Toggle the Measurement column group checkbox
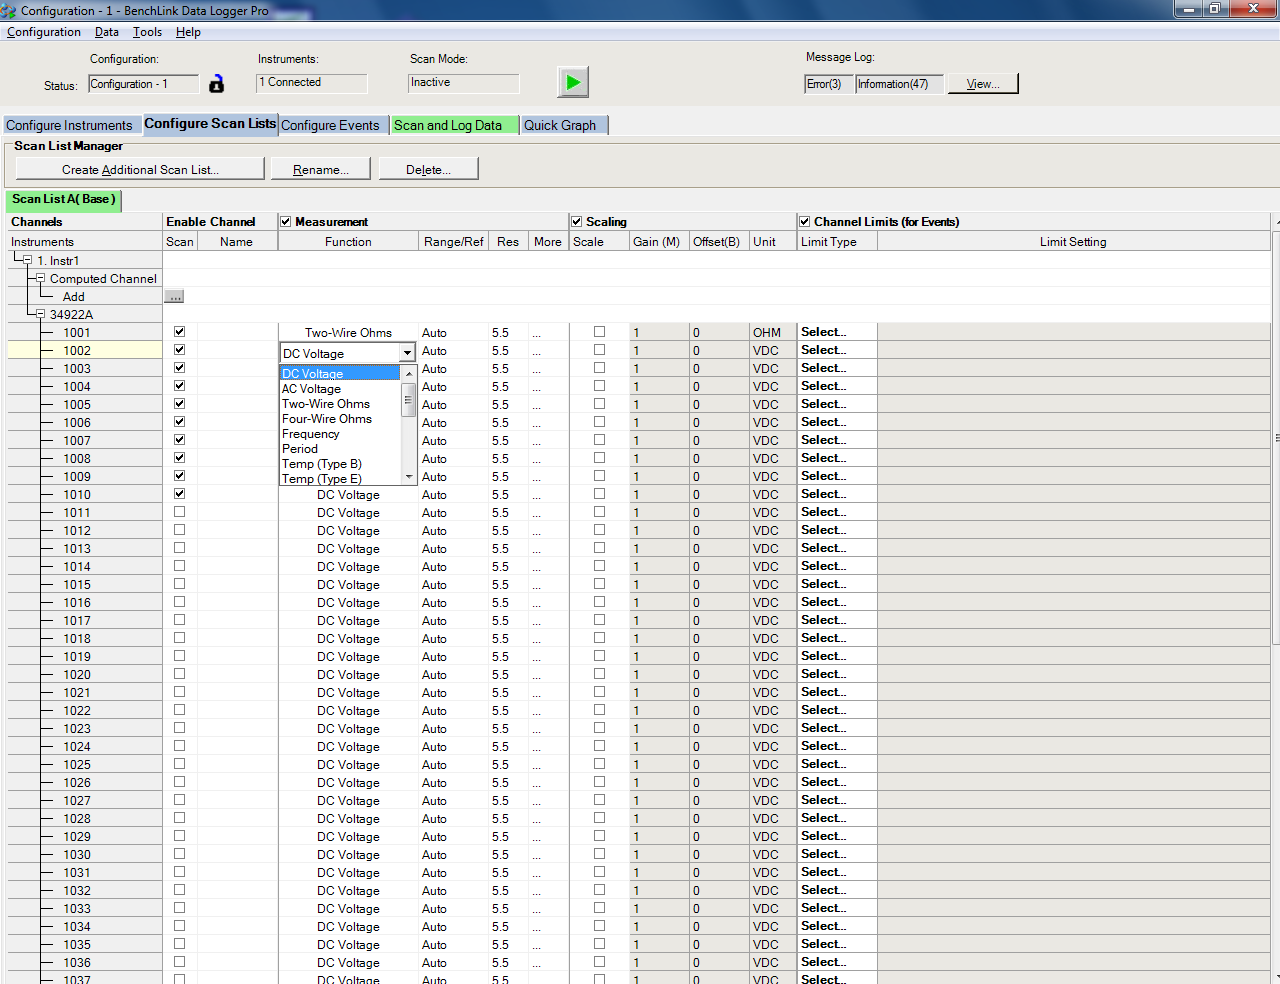1280x984 pixels. pos(286,222)
